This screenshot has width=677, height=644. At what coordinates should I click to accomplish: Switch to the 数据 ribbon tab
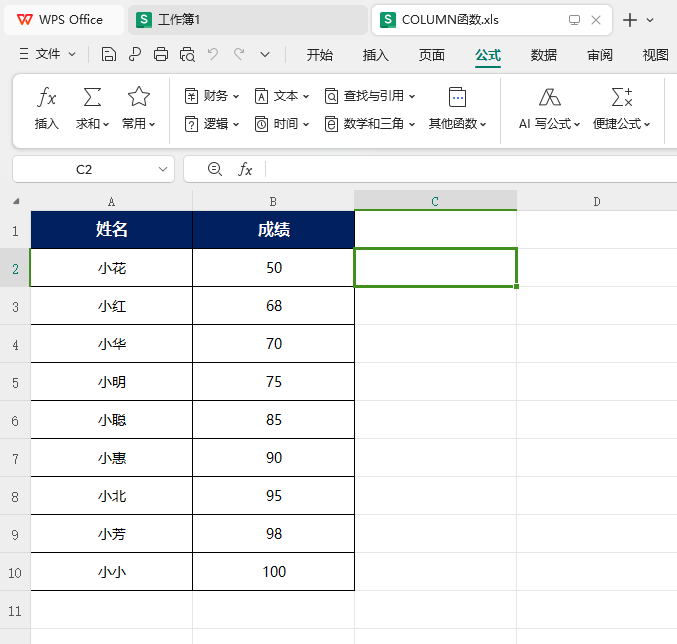544,55
